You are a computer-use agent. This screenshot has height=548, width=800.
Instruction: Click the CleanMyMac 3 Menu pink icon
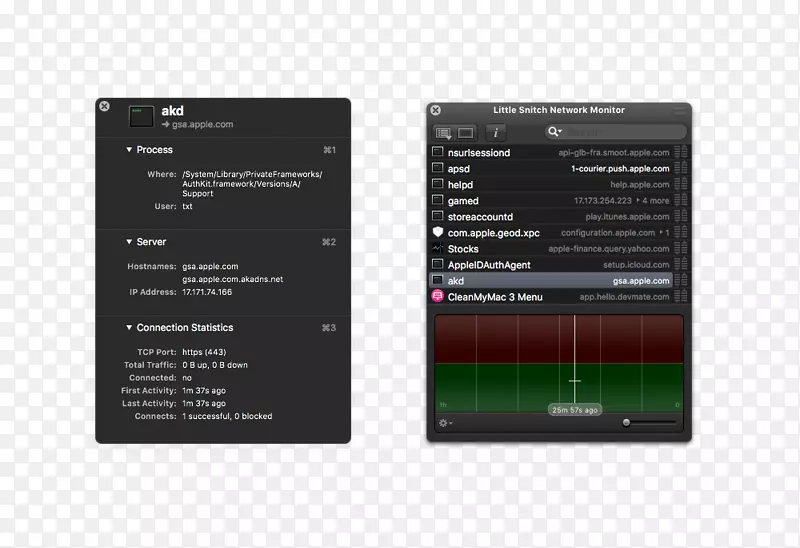437,296
